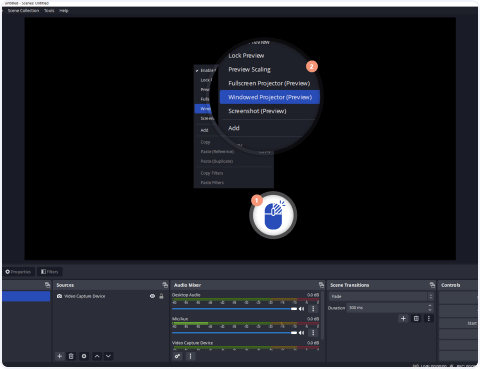
Task: Click the Scene Transitions panel title
Action: (x=350, y=285)
